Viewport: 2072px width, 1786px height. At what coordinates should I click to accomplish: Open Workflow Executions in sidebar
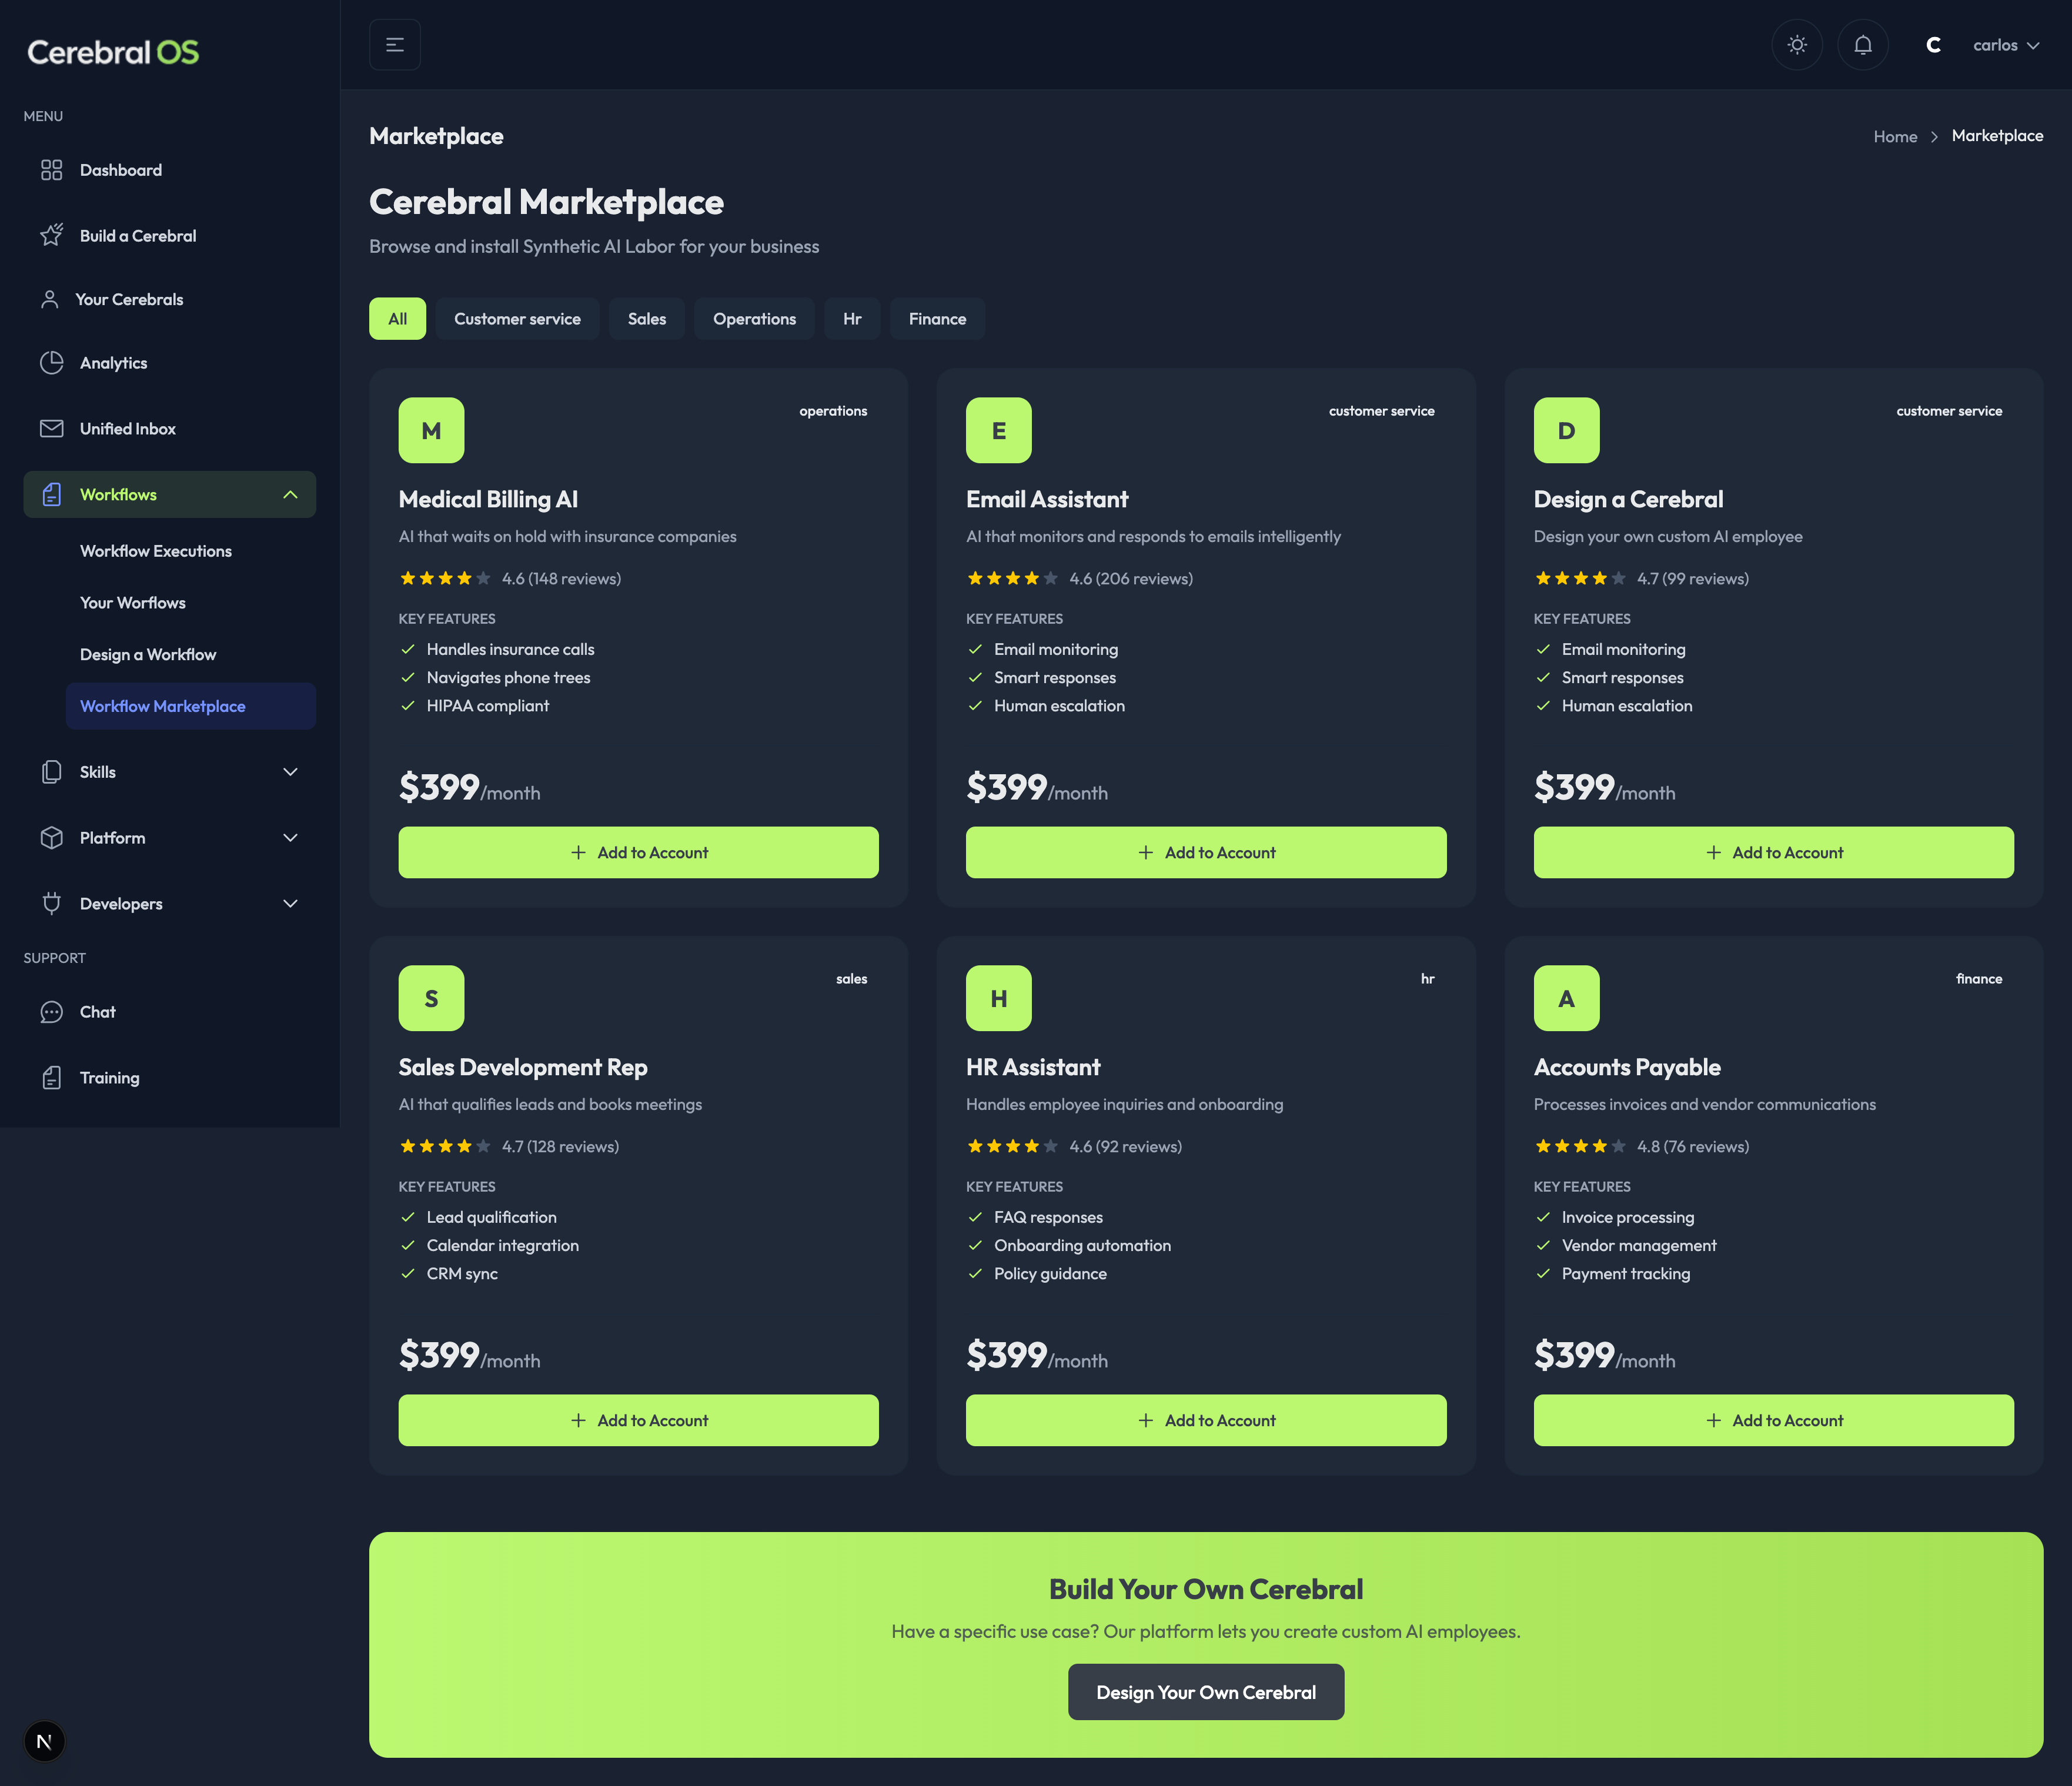156,551
